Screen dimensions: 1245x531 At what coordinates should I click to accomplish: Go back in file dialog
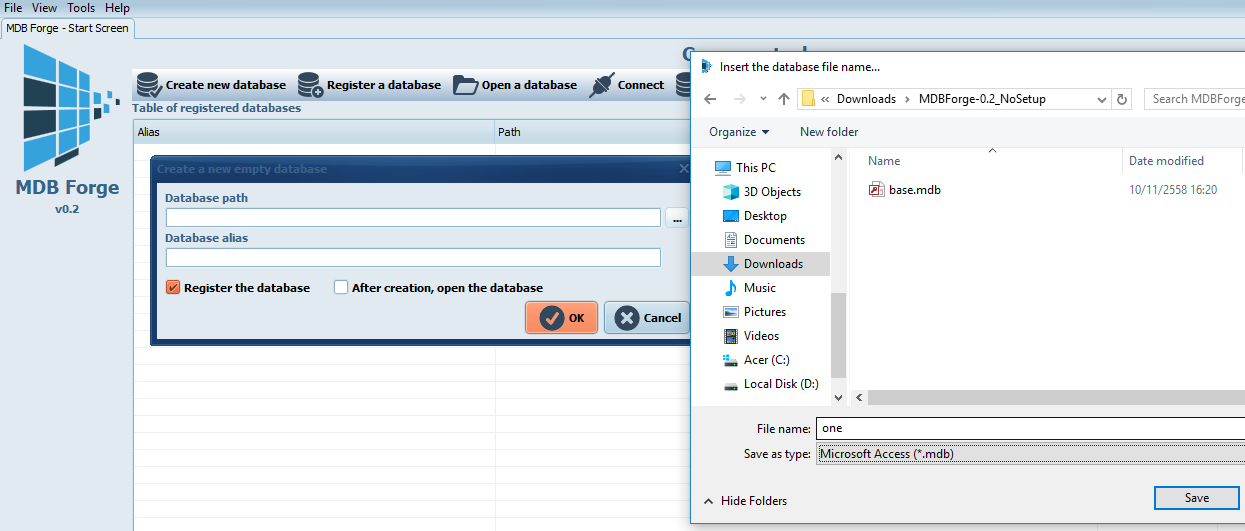click(x=710, y=99)
